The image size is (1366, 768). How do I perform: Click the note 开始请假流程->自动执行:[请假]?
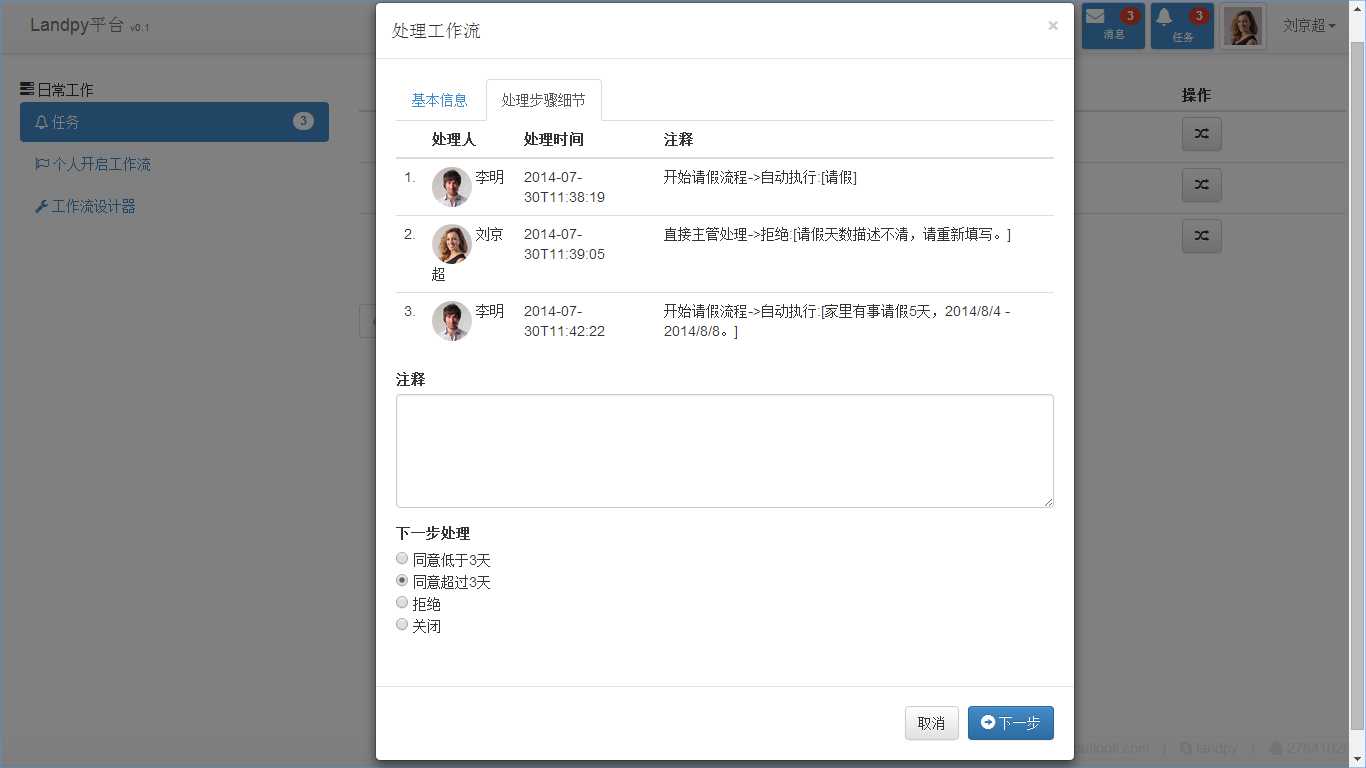760,177
